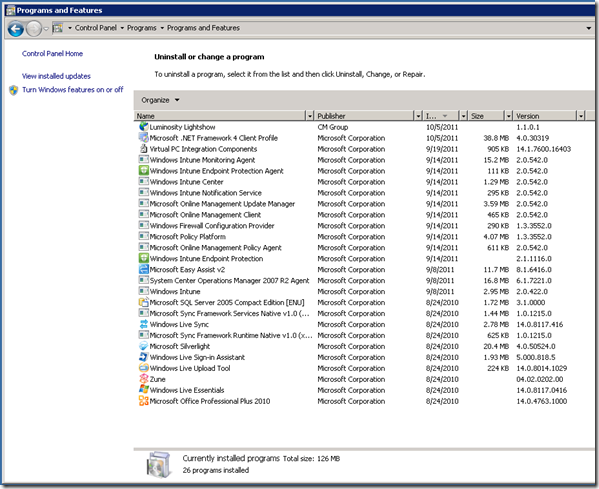
Task: Sort by the Size column header
Action: 486,116
